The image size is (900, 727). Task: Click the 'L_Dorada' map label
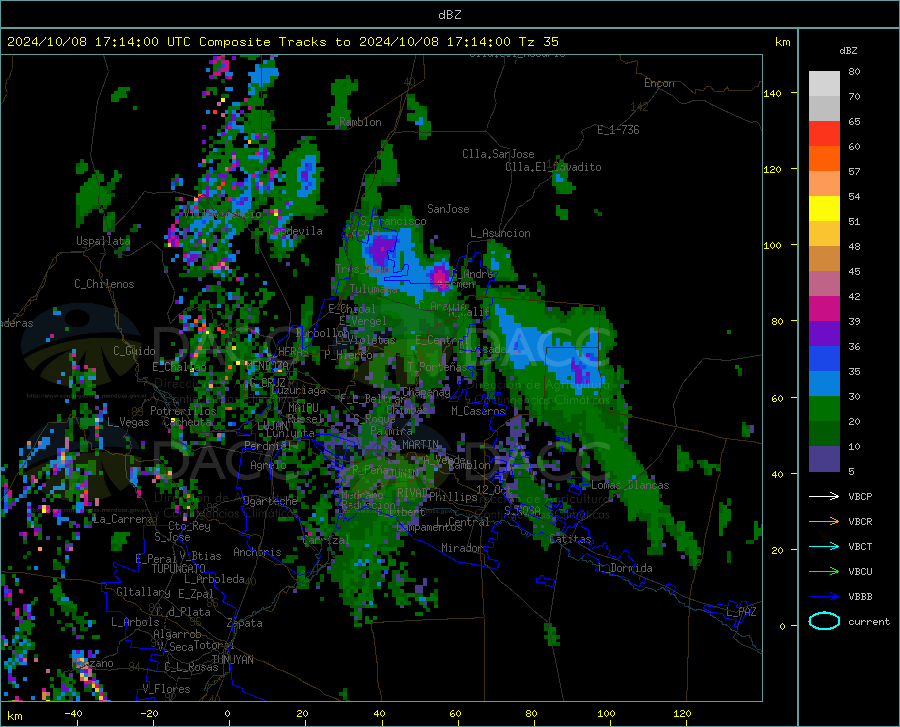click(x=624, y=568)
